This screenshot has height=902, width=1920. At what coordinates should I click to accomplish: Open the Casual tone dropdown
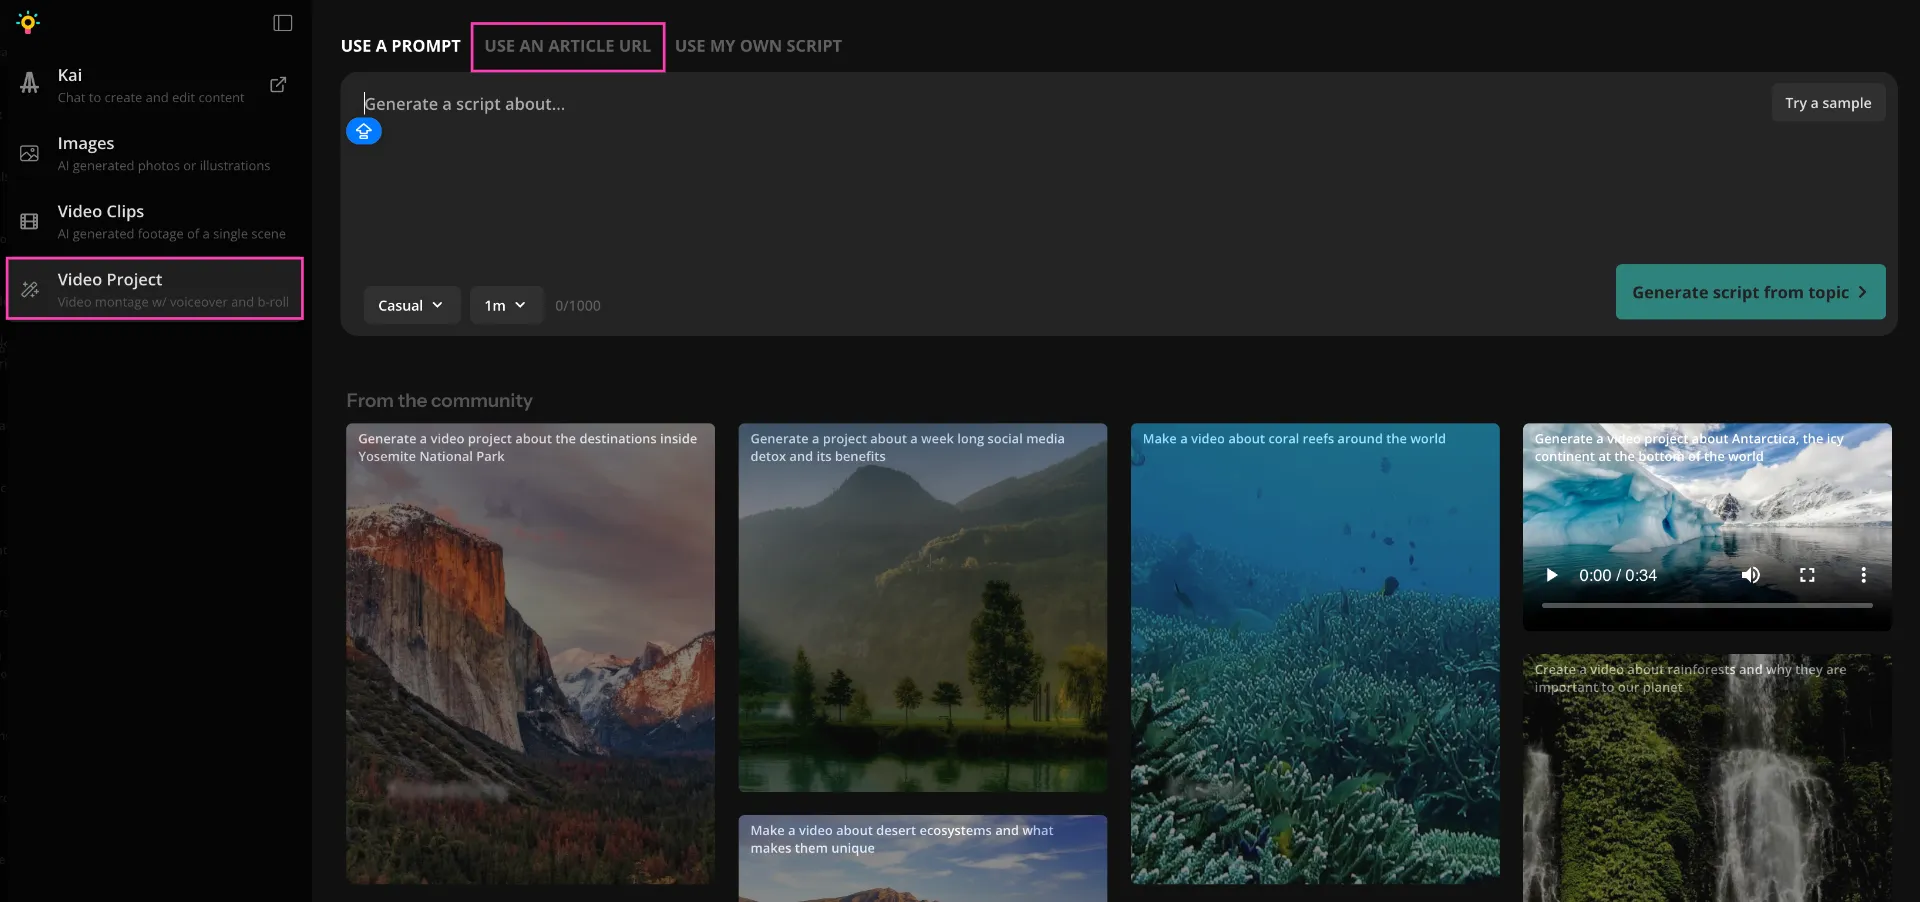(x=411, y=305)
